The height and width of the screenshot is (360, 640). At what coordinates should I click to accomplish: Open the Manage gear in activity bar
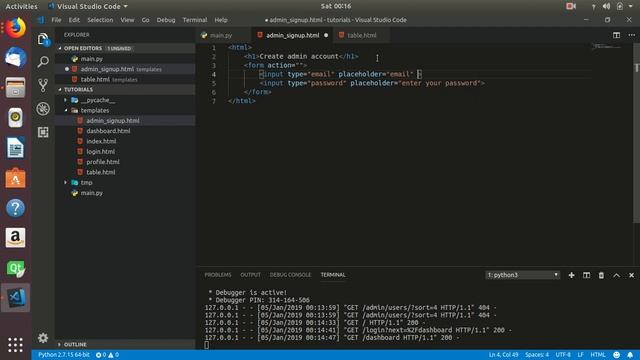point(43,338)
